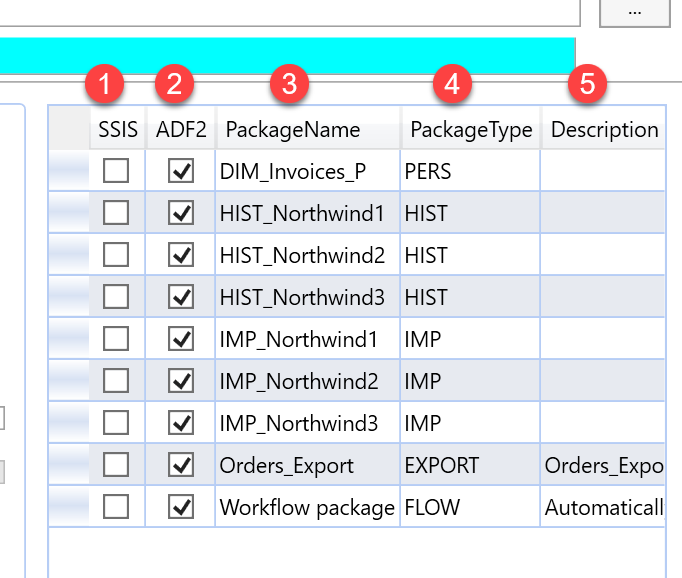Uncheck ADF2 box for IMP_Northwind3
Image resolution: width=682 pixels, height=578 pixels.
pyautogui.click(x=181, y=423)
